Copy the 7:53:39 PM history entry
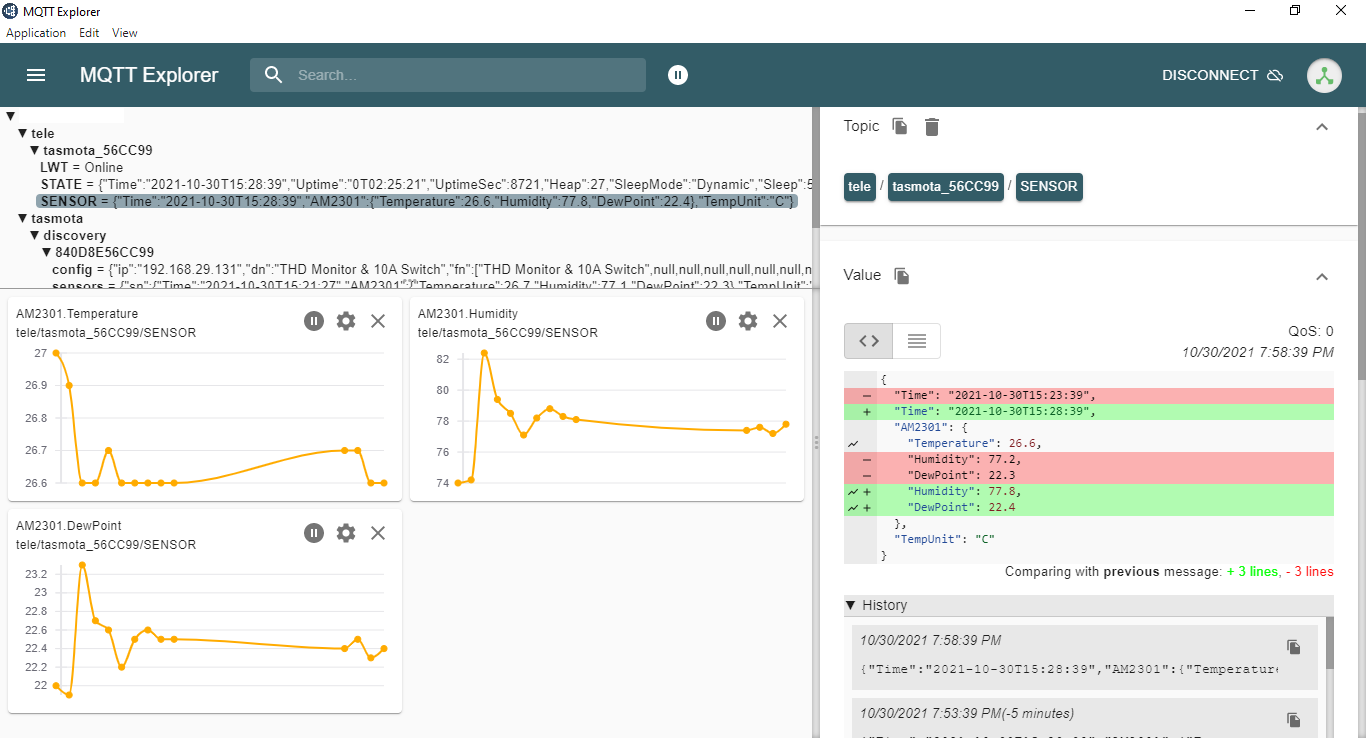Viewport: 1366px width, 738px height. tap(1294, 720)
